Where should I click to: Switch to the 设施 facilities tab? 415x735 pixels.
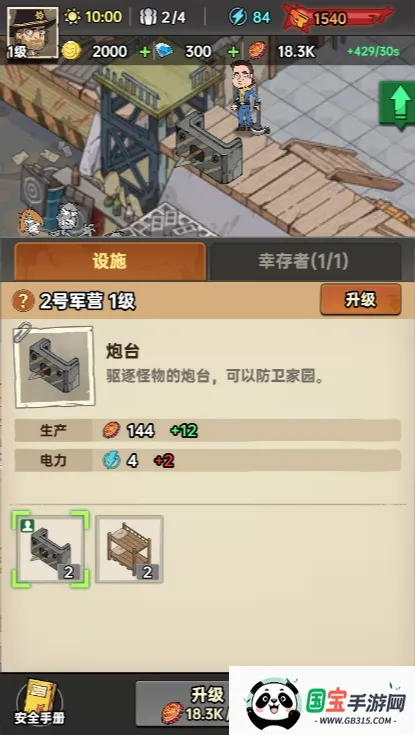pos(110,262)
